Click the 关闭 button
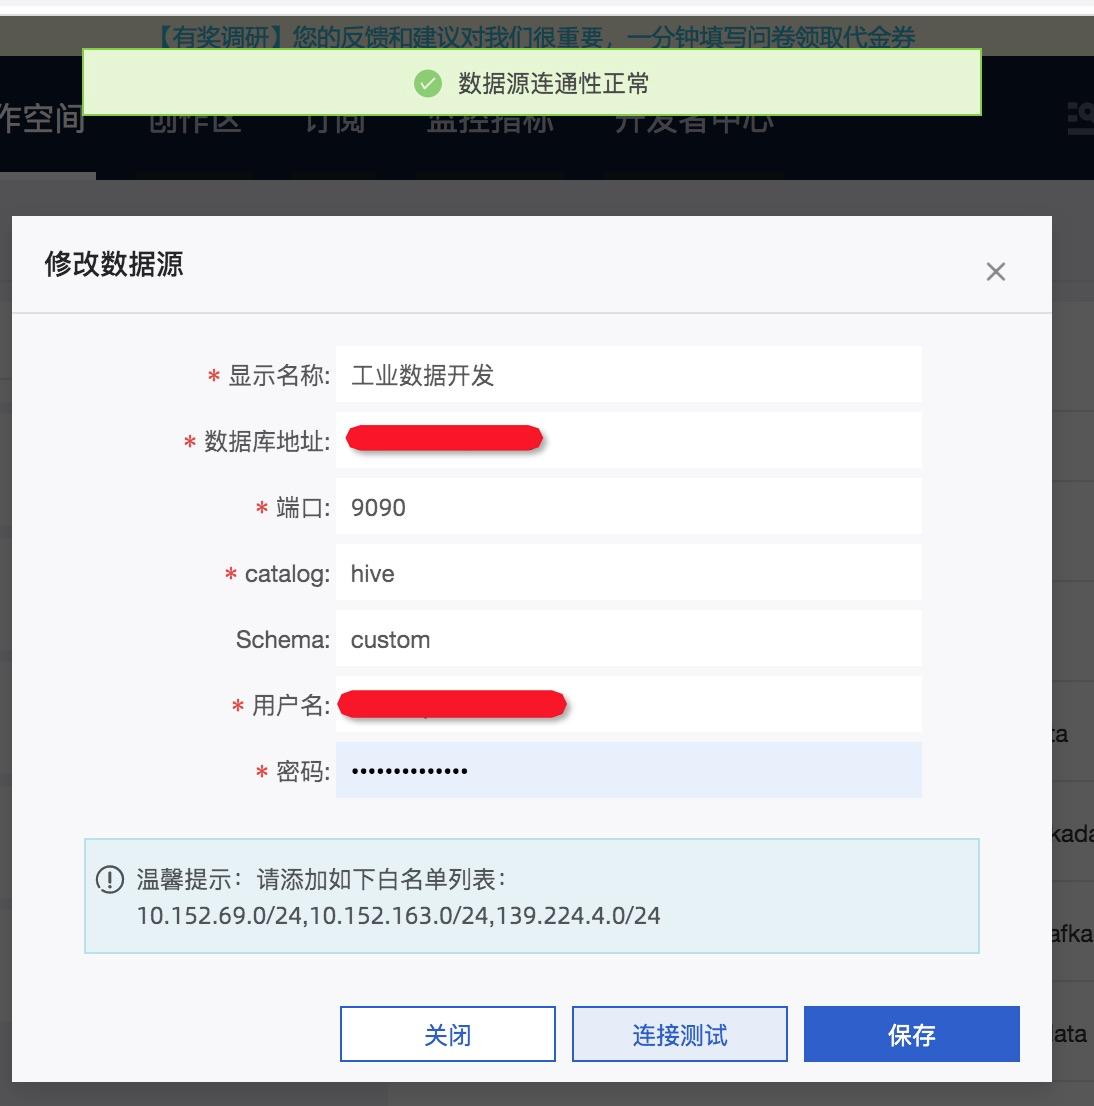 [447, 1034]
